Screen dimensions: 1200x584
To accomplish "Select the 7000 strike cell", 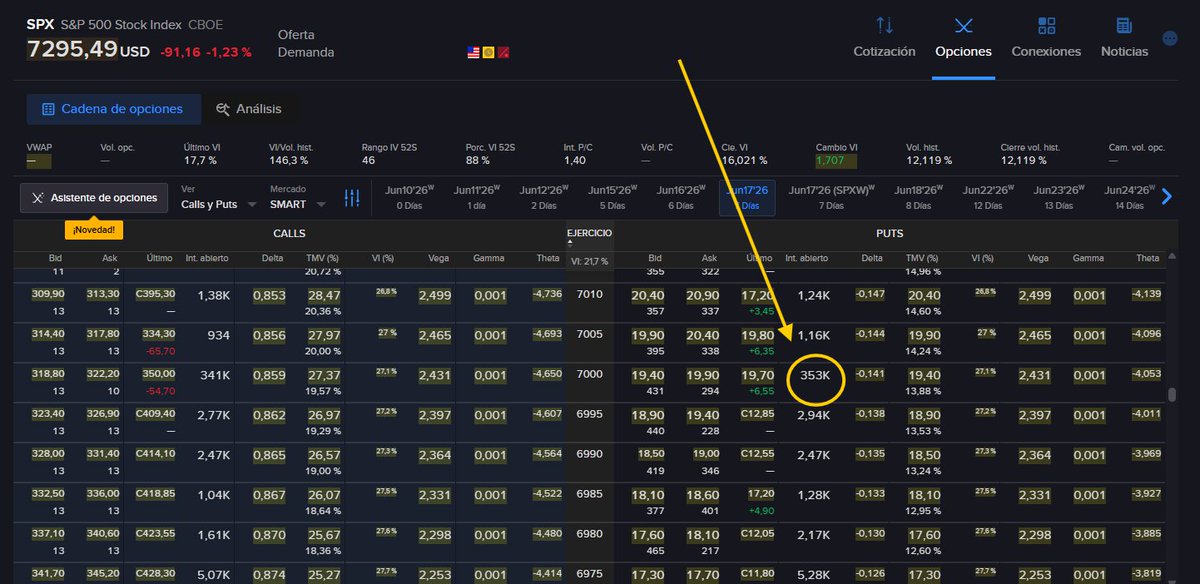I will tap(590, 375).
